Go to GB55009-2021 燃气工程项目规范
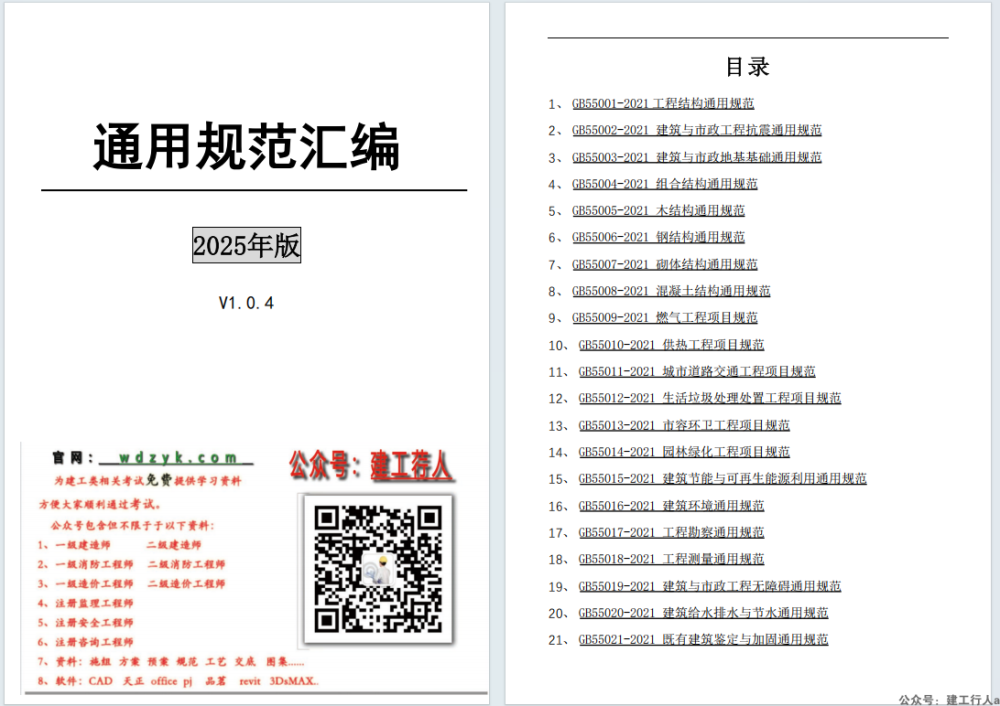The height and width of the screenshot is (706, 1000). pyautogui.click(x=664, y=318)
